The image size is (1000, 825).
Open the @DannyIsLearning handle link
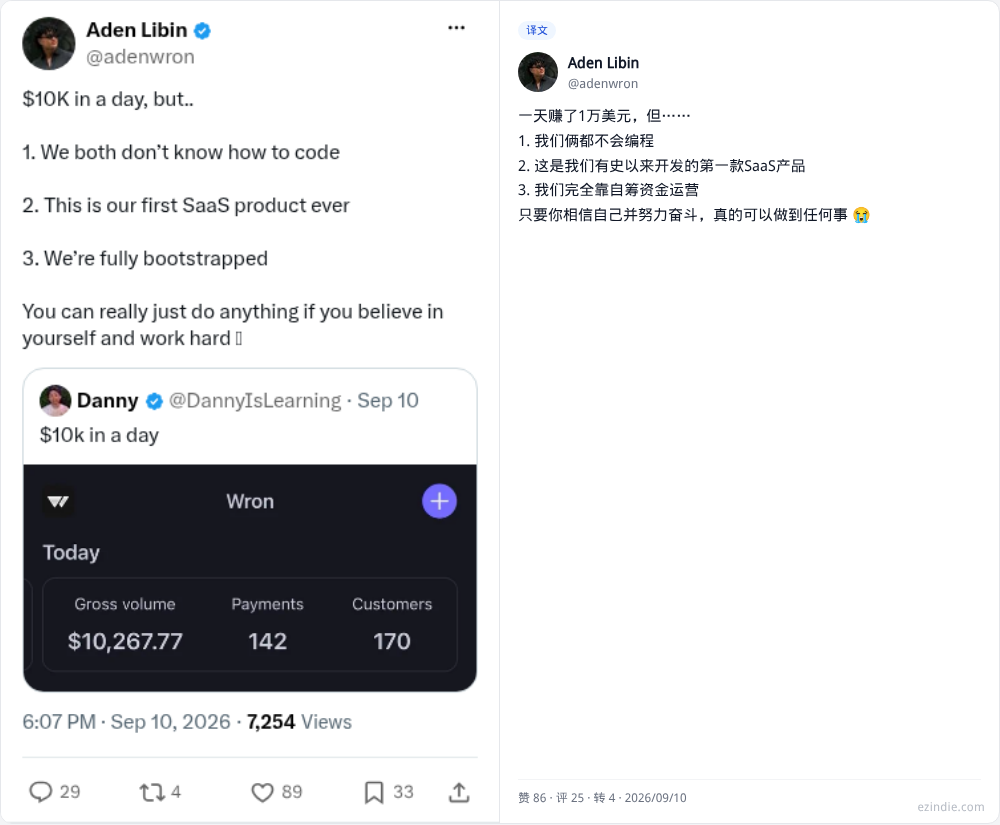point(255,400)
